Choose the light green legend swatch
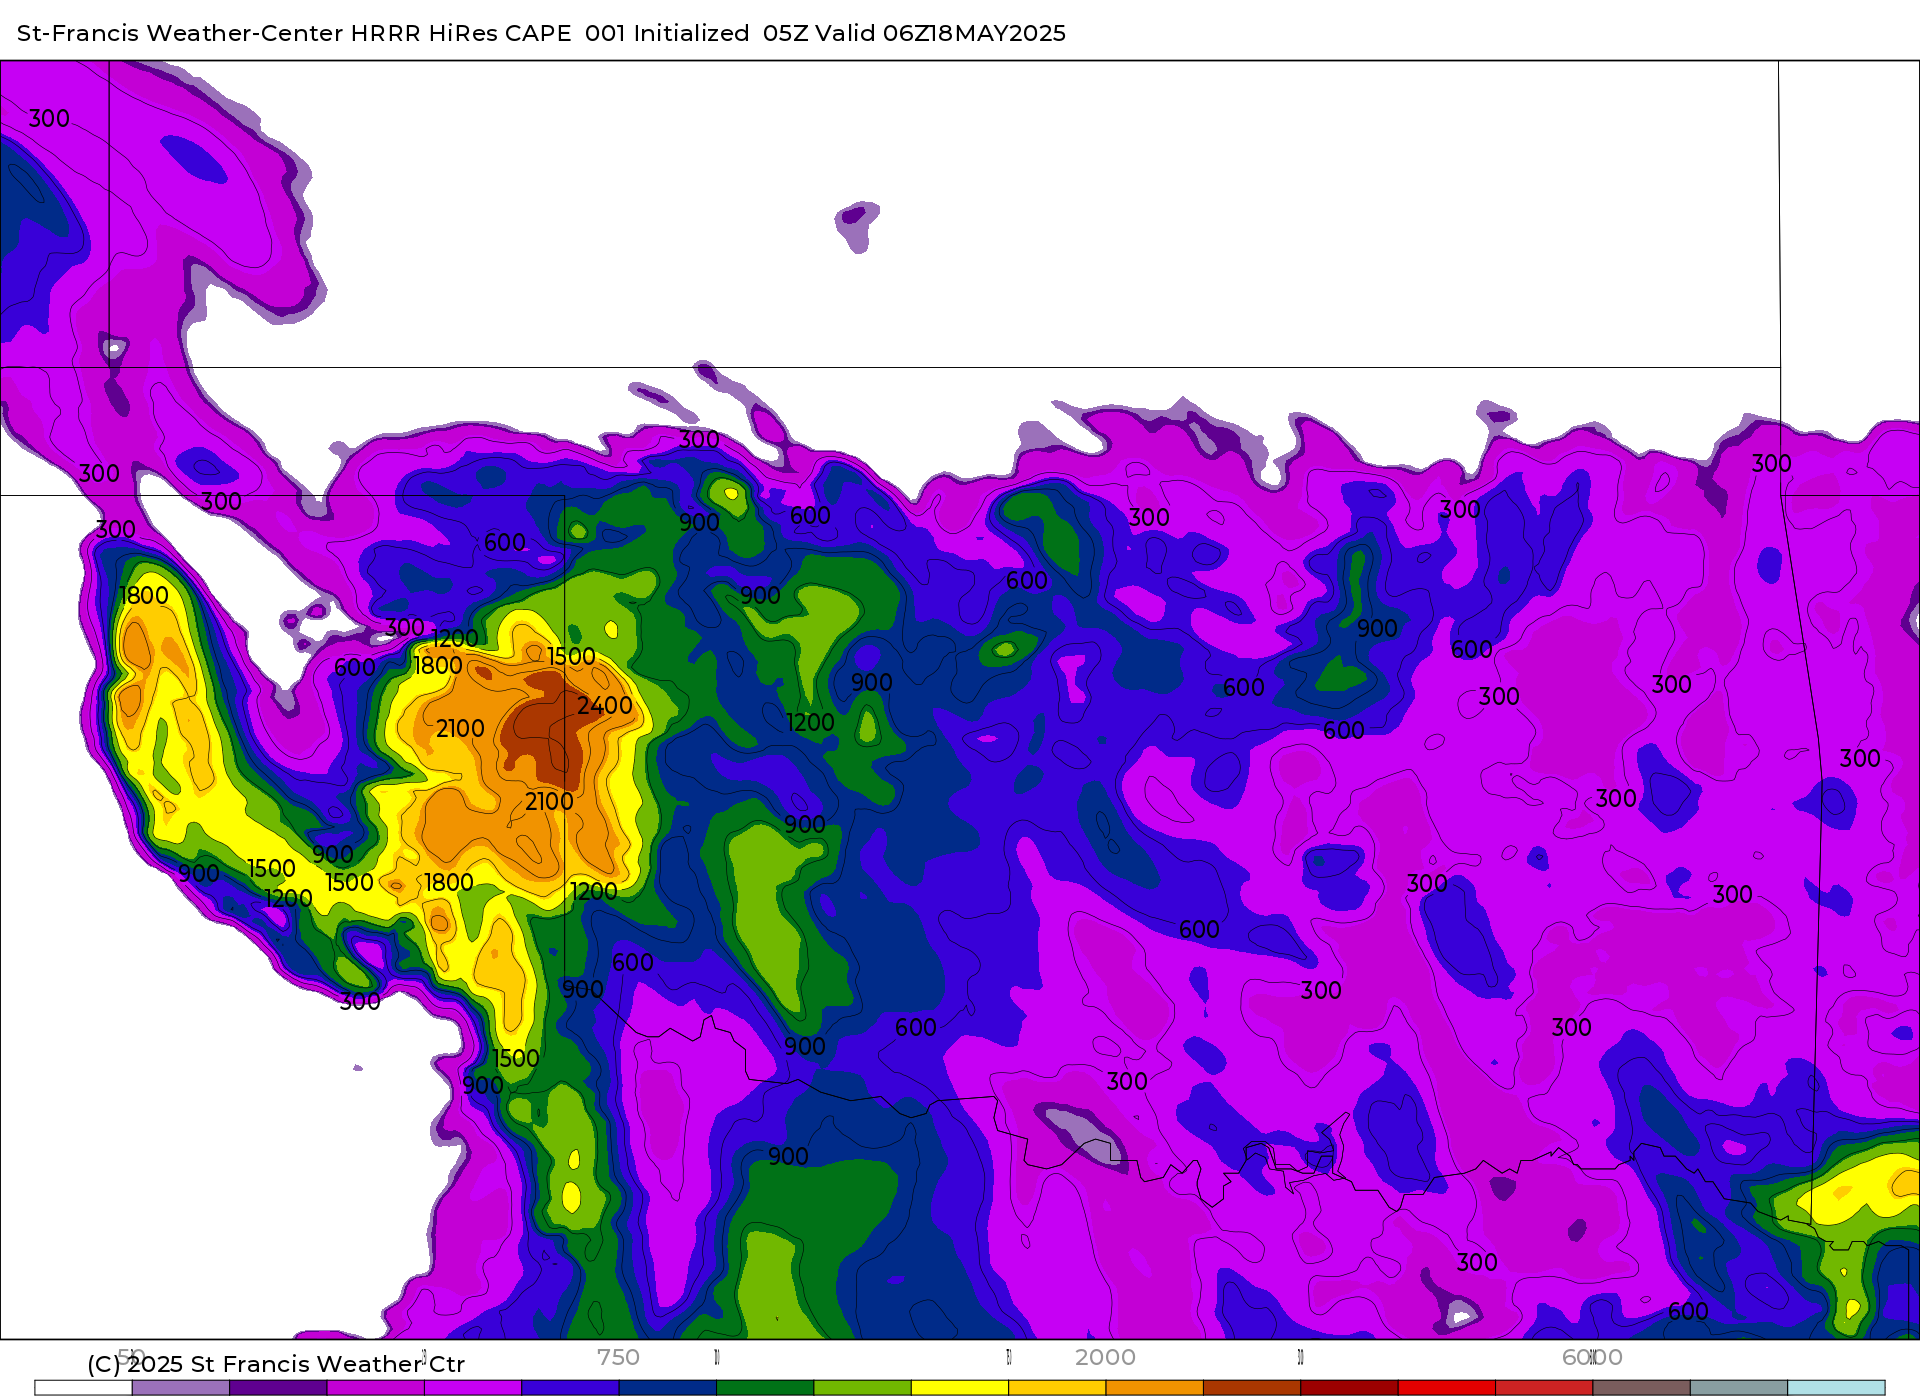This screenshot has width=1920, height=1400. point(862,1388)
